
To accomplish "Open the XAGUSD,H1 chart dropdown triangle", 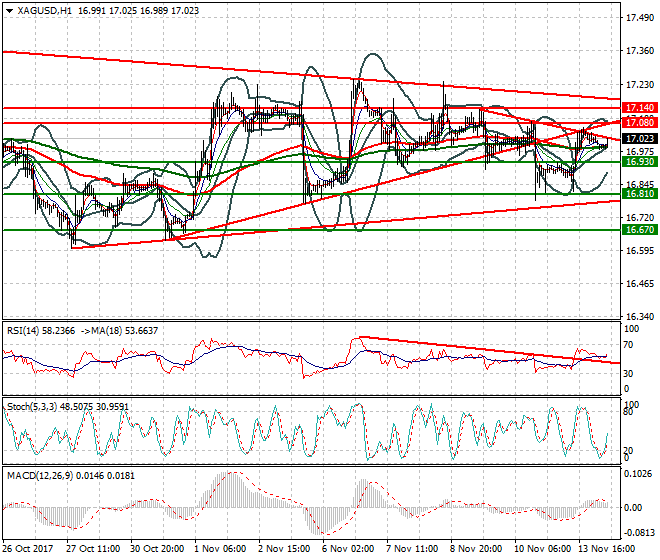I will [9, 11].
